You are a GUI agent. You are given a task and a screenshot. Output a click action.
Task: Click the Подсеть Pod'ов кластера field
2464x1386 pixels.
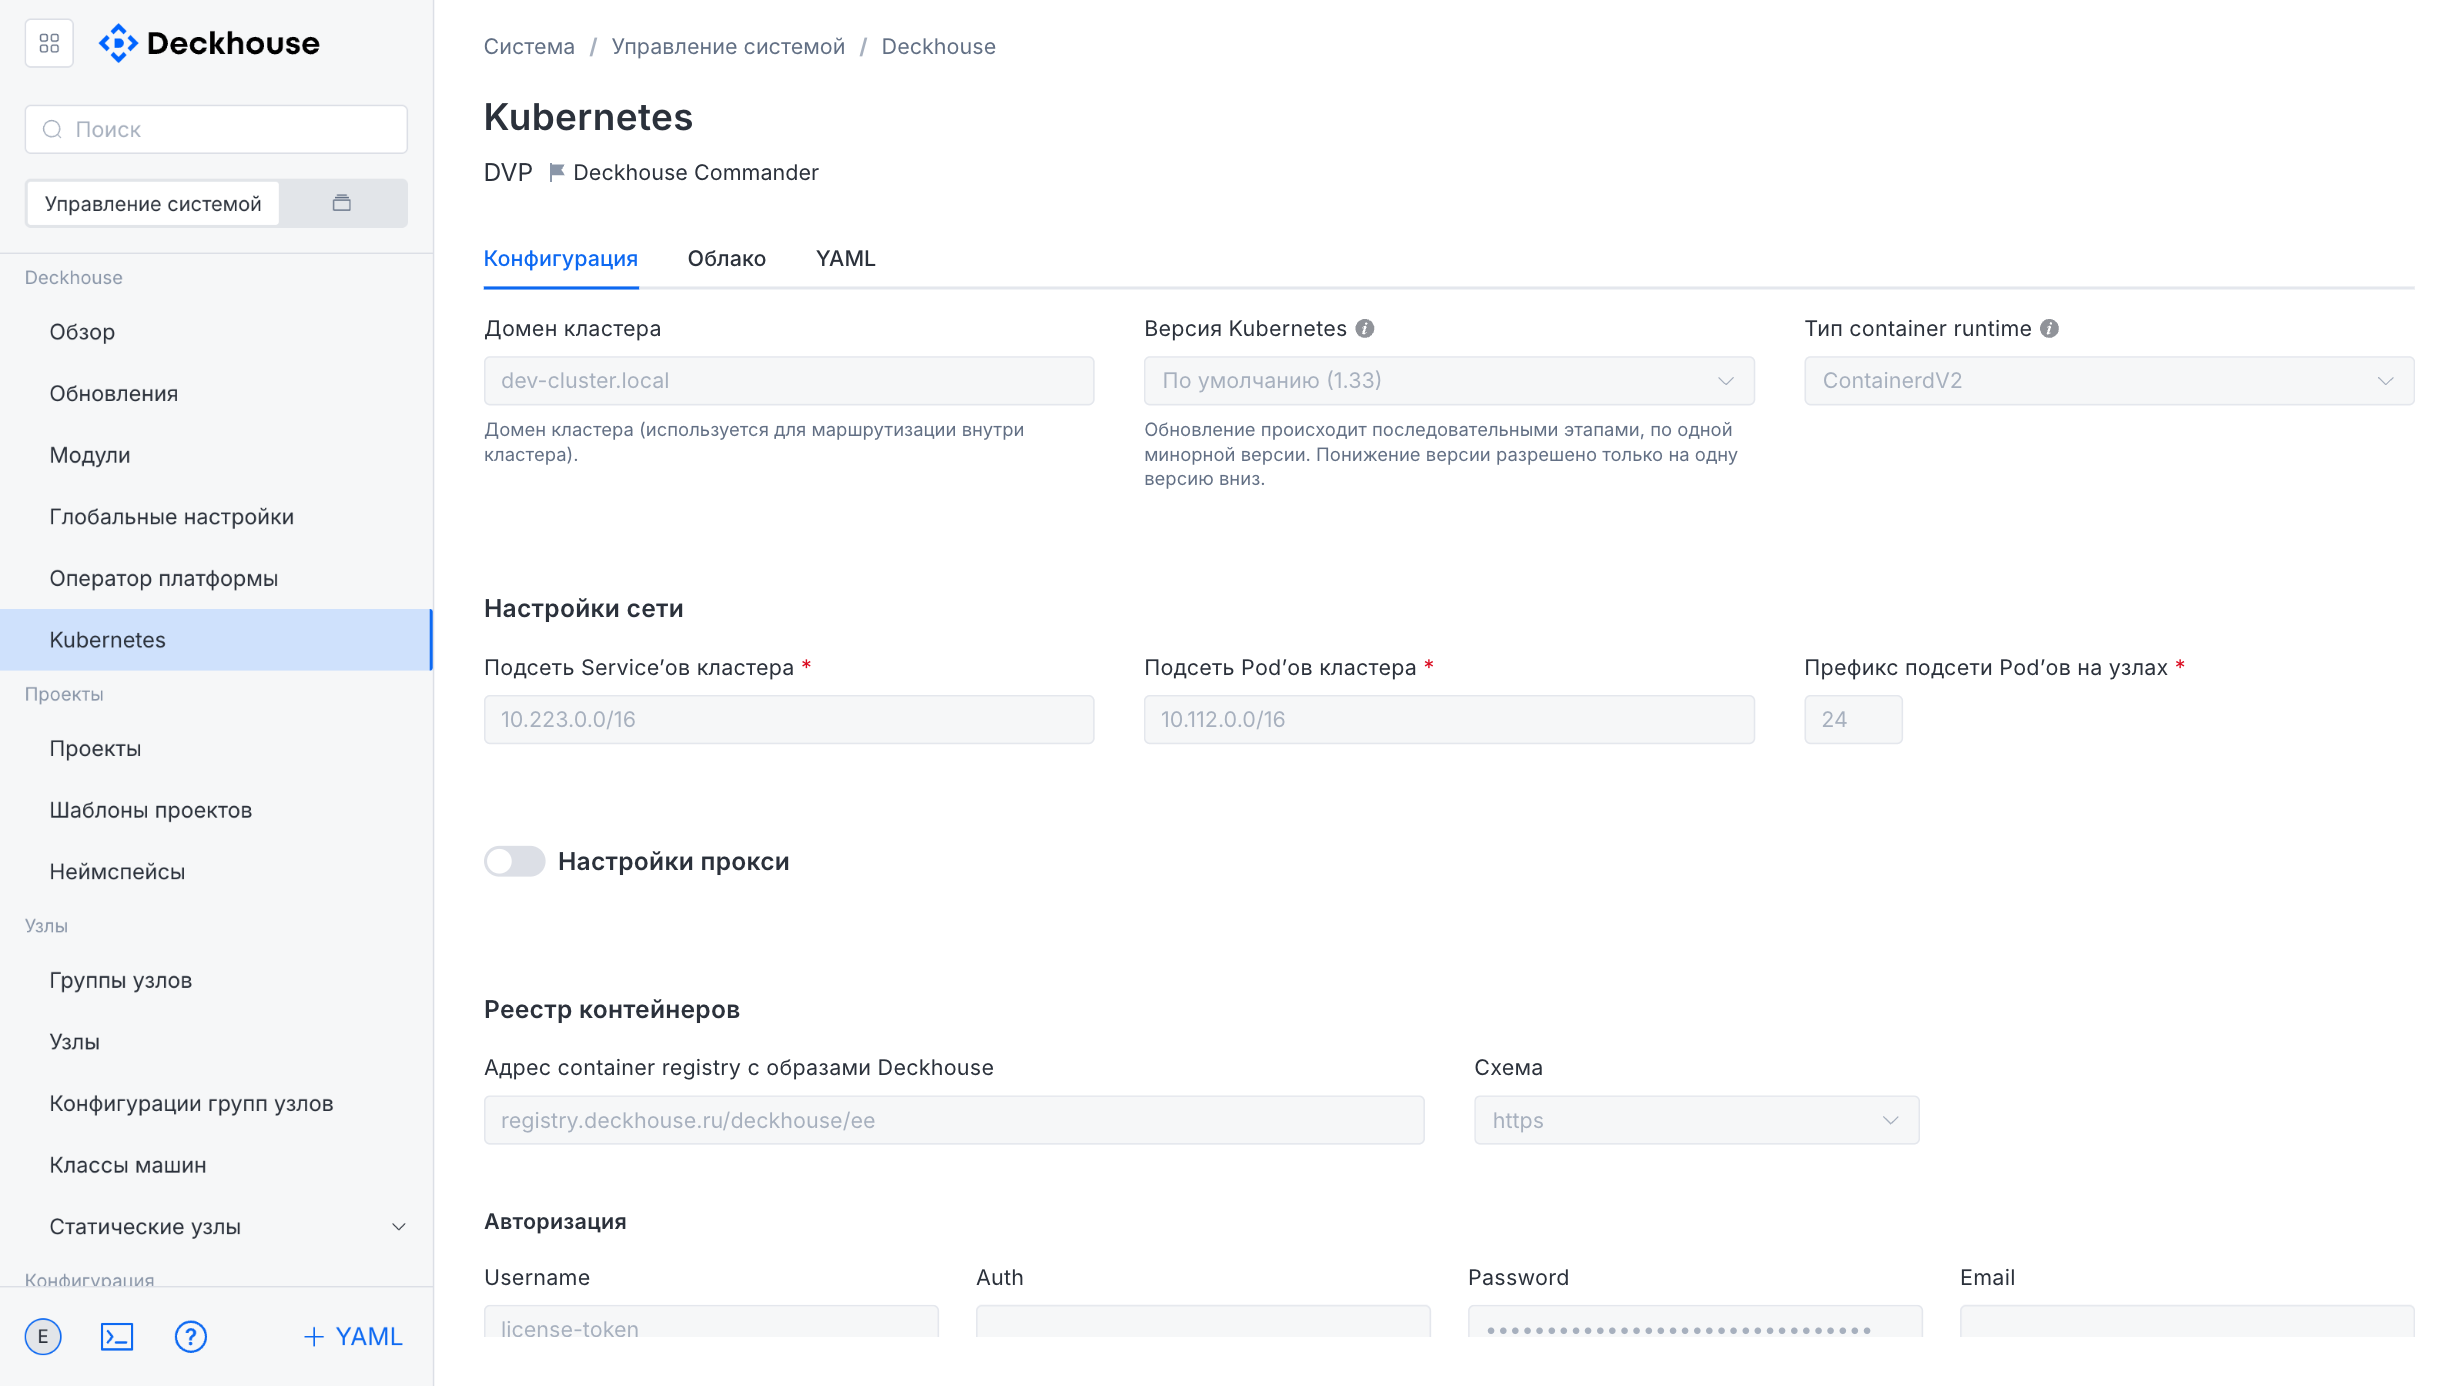[x=1449, y=720]
